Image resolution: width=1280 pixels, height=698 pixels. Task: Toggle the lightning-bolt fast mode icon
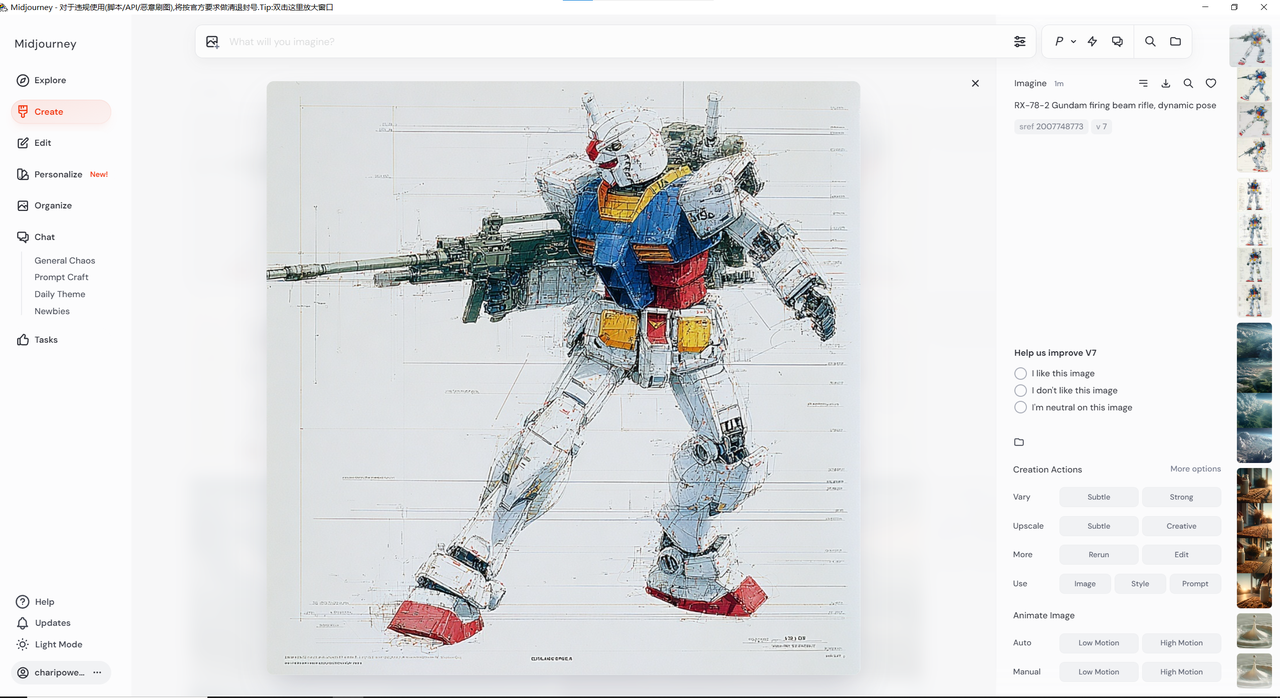1092,42
